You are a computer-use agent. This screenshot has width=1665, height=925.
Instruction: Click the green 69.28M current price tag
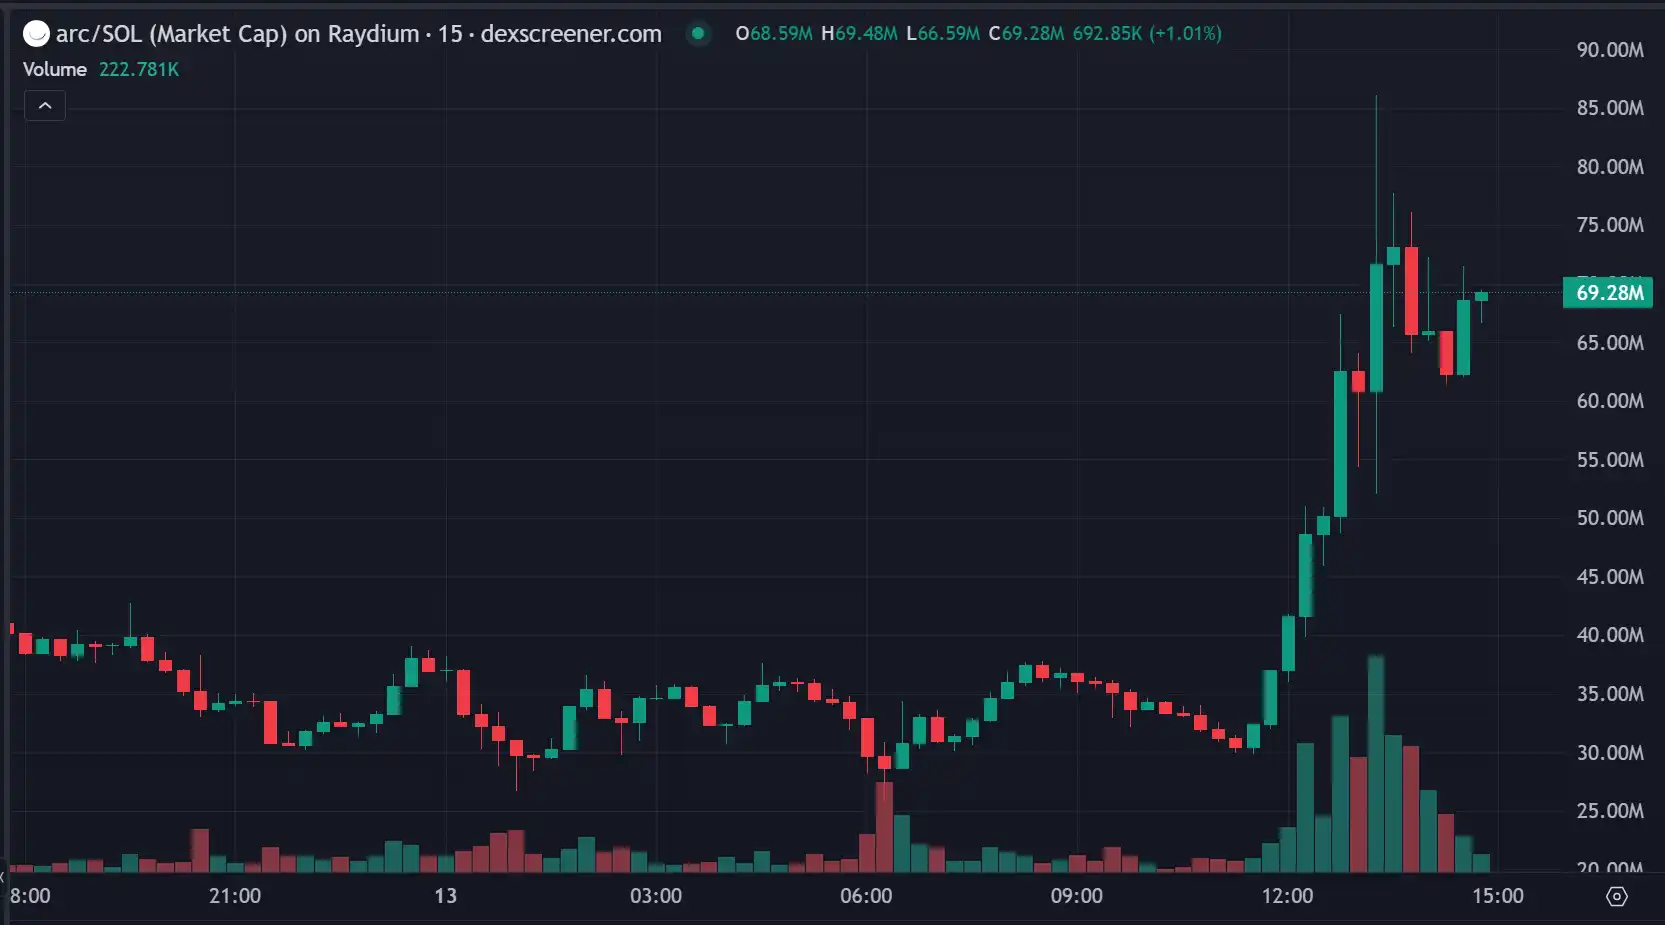[1608, 293]
